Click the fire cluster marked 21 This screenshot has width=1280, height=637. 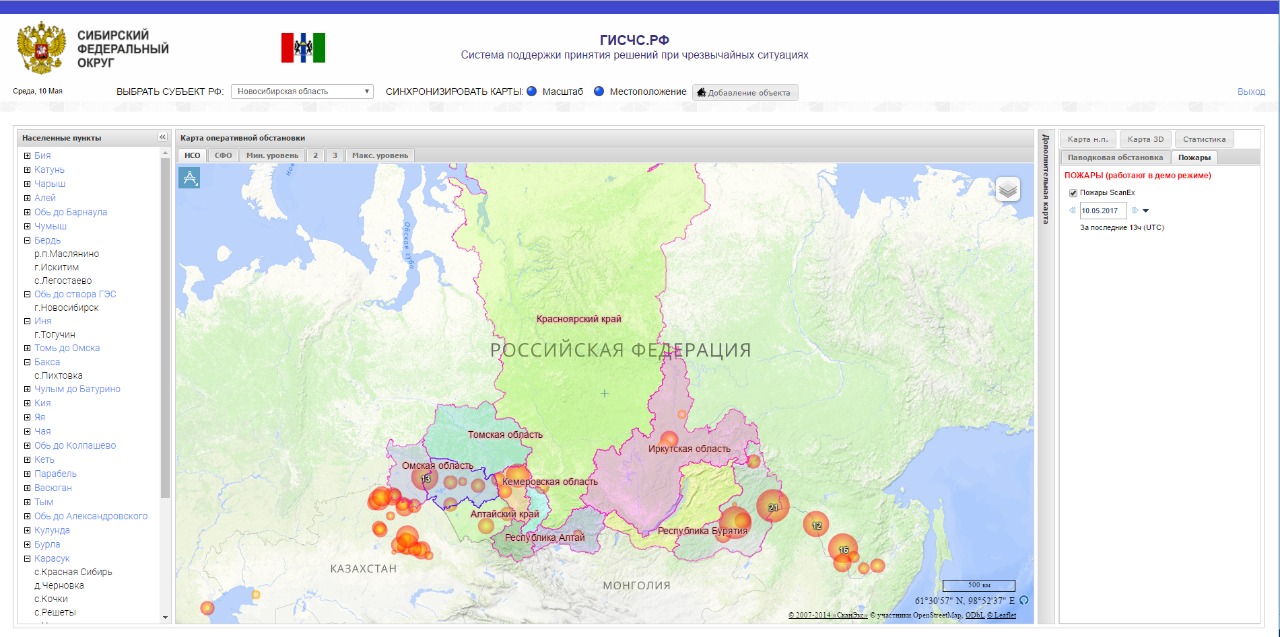point(772,507)
